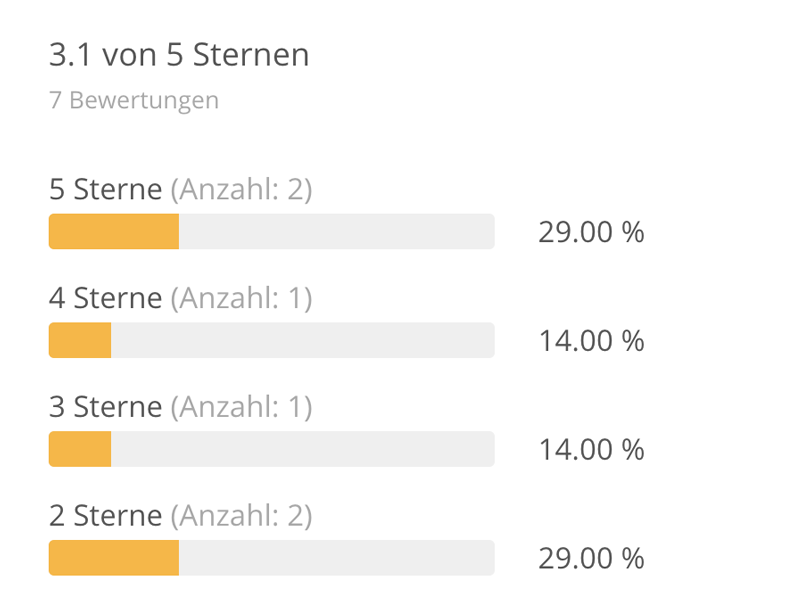Select the '4 Sterne' rating label
This screenshot has height=600, width=800.
(106, 297)
